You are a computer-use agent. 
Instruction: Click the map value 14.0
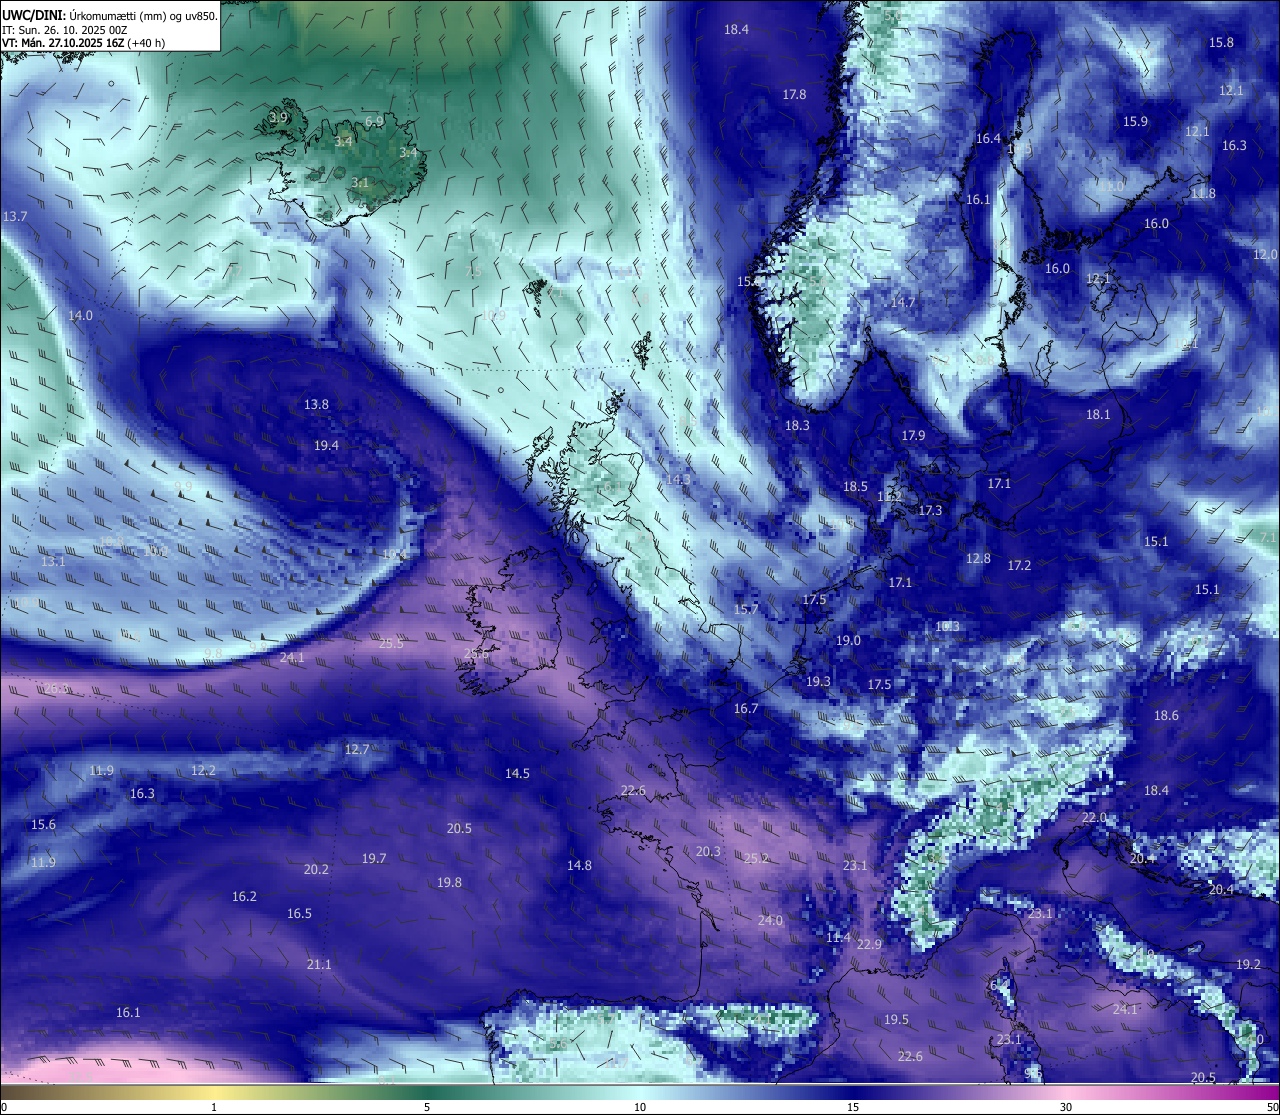point(80,315)
